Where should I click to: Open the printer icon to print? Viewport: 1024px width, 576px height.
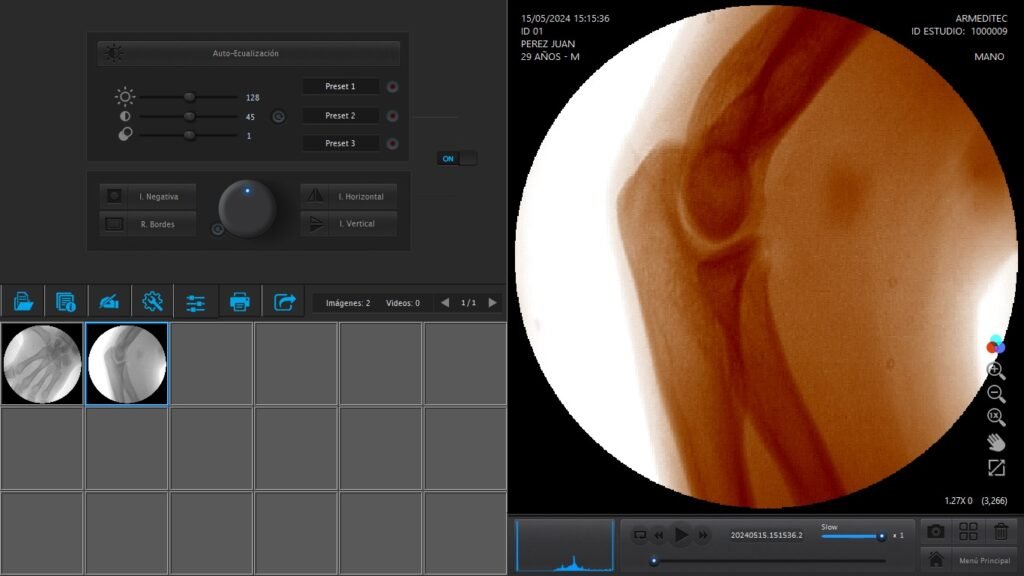tap(239, 301)
